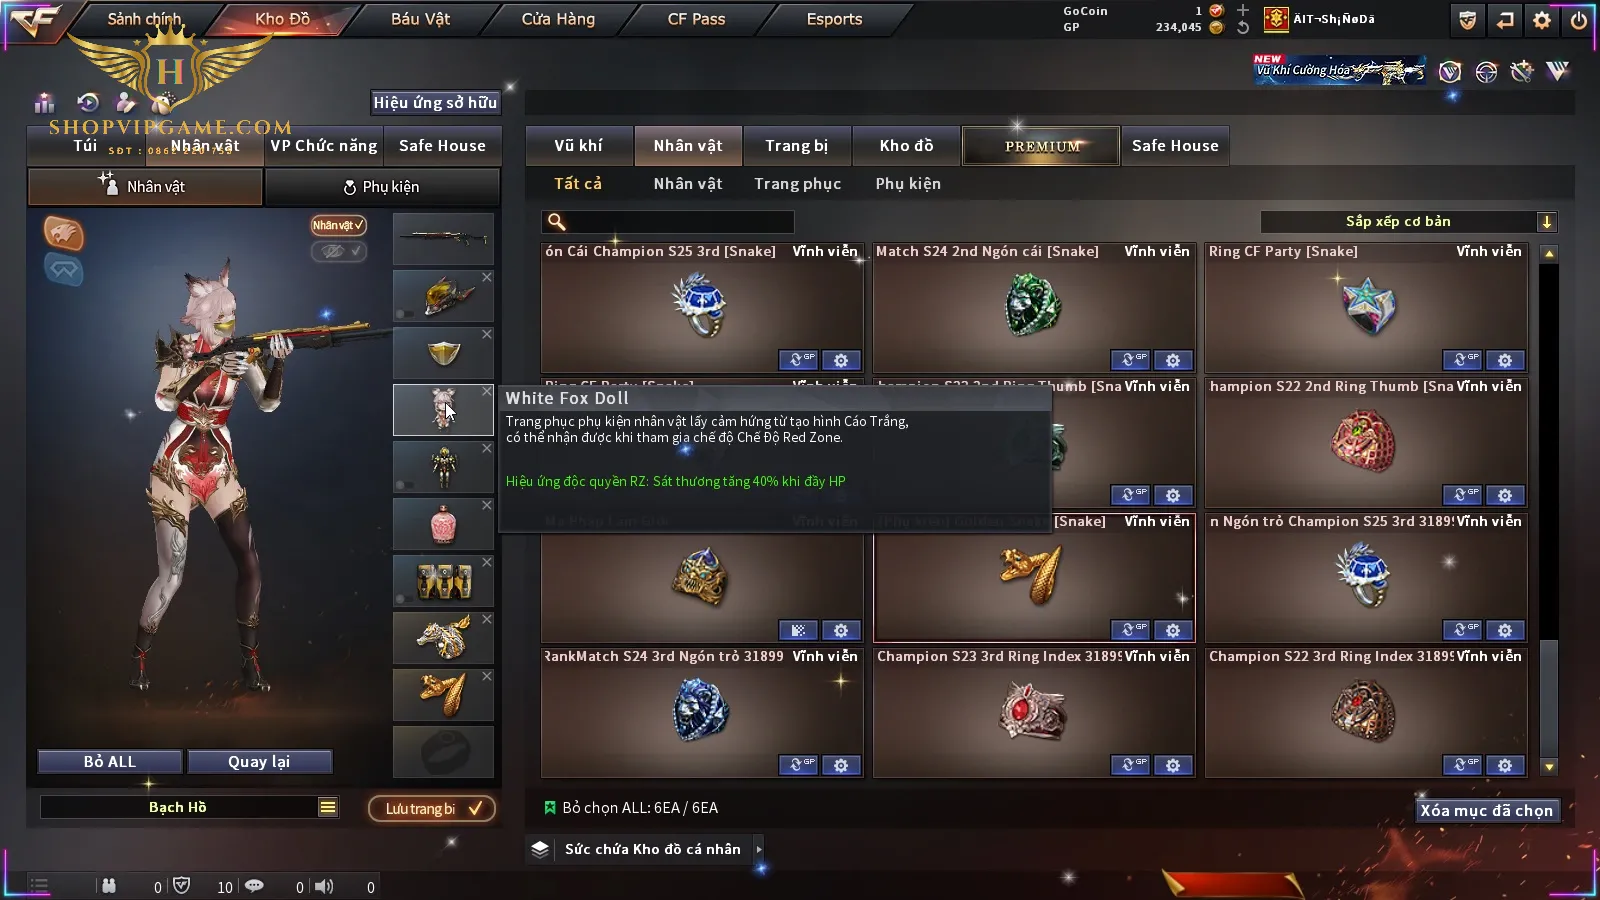Open the Cửa Hàng menu
Screen dimensions: 1600x900
click(558, 19)
